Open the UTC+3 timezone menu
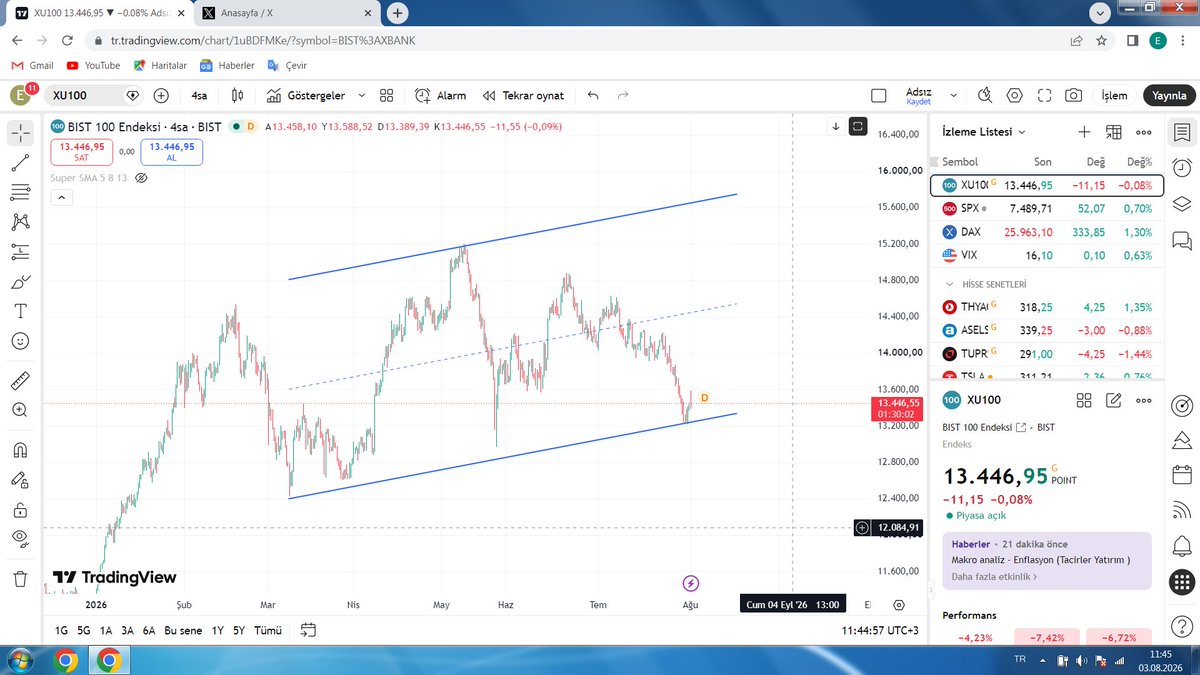 [880, 630]
